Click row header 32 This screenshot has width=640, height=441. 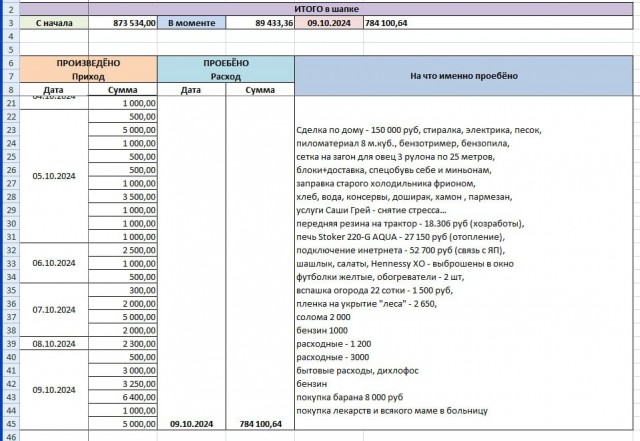pos(11,250)
